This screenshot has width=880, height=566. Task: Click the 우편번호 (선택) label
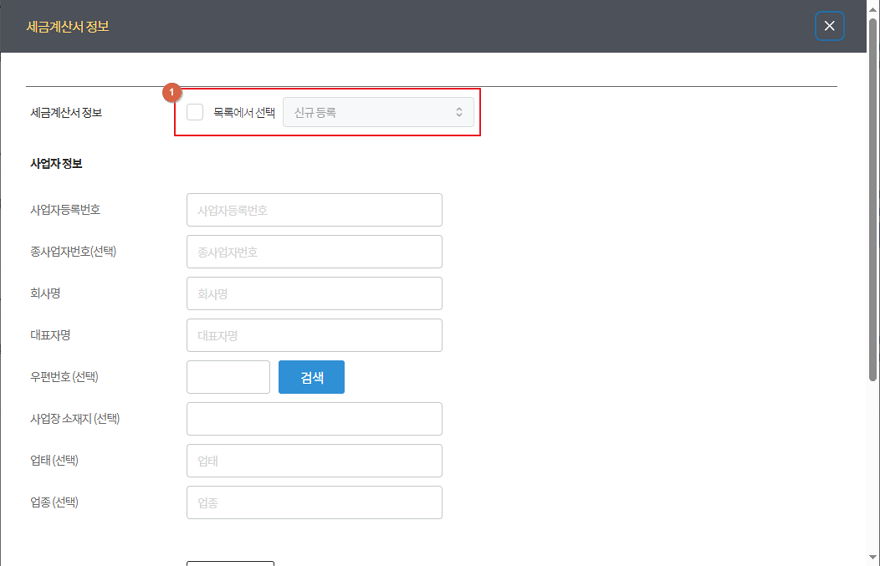[x=64, y=377]
